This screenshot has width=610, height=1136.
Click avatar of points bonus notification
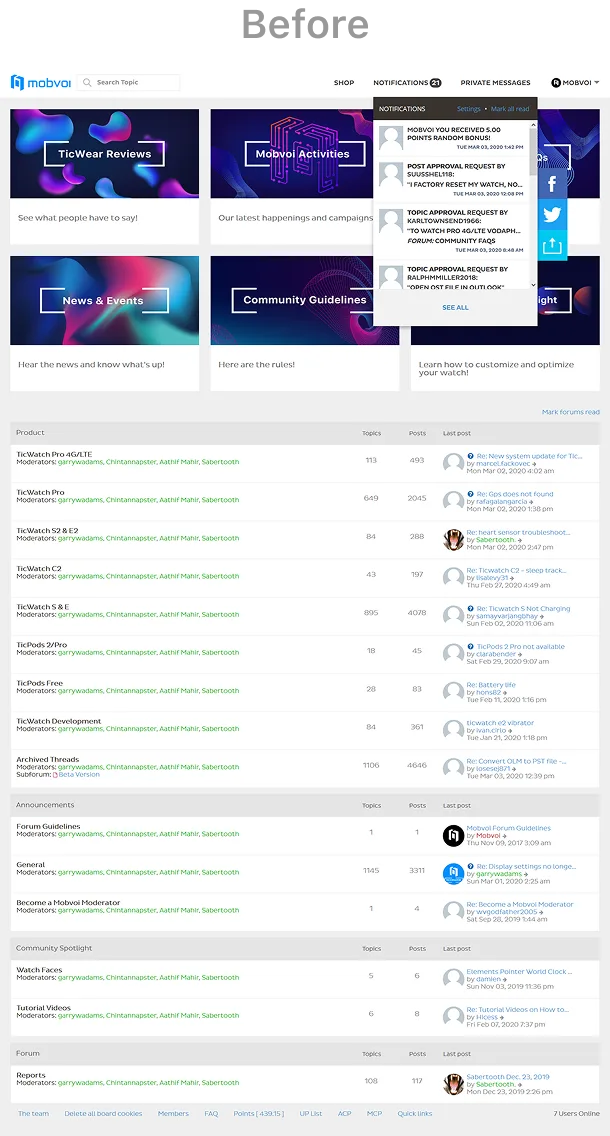391,138
